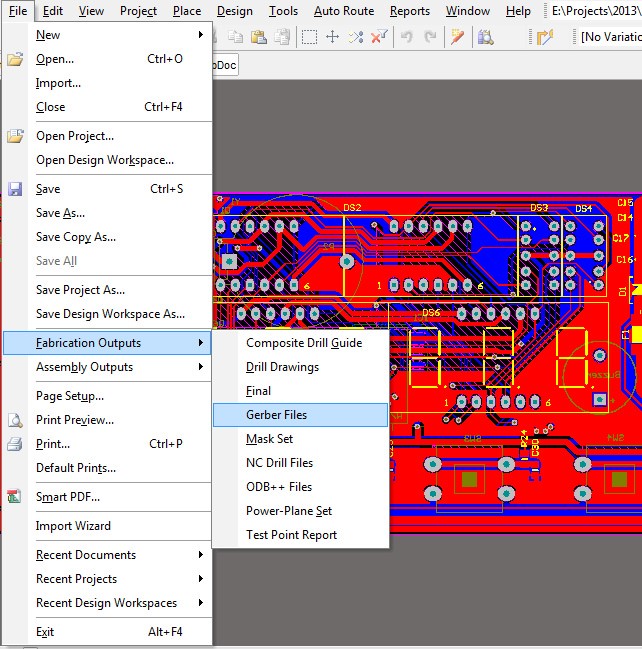Click the paste icon in toolbar
Viewport: 642px width, 649px height.
click(259, 37)
